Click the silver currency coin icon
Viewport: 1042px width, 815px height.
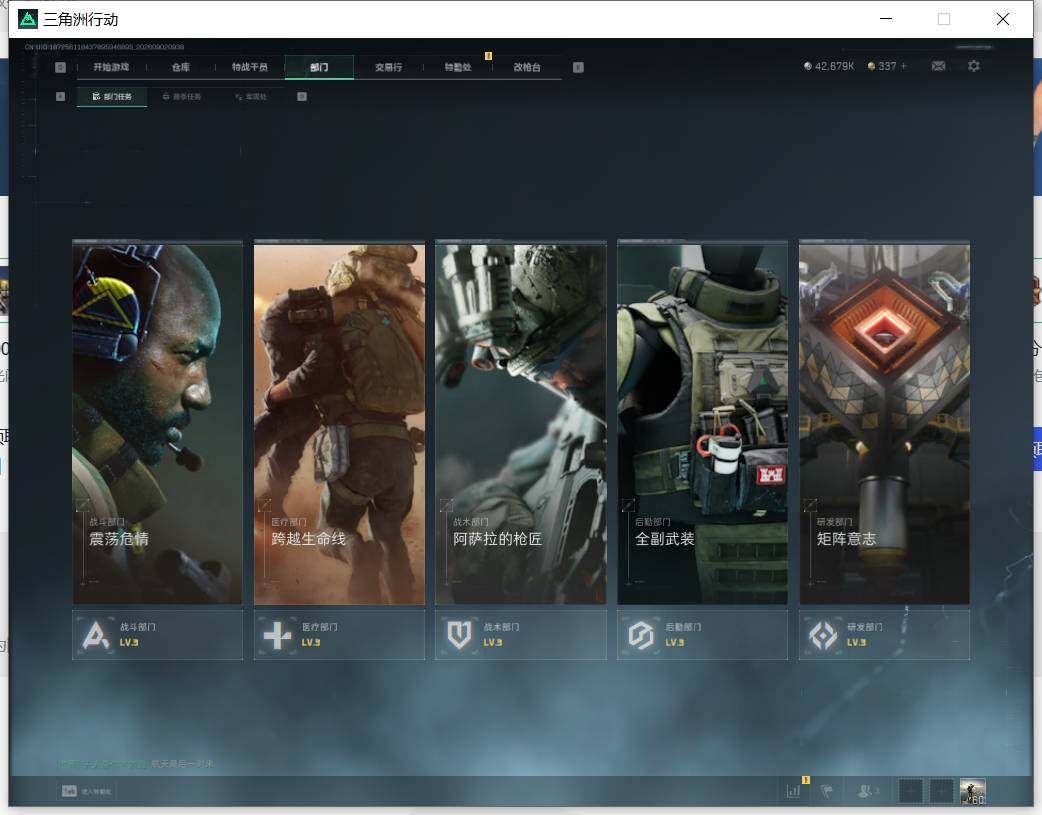[807, 66]
